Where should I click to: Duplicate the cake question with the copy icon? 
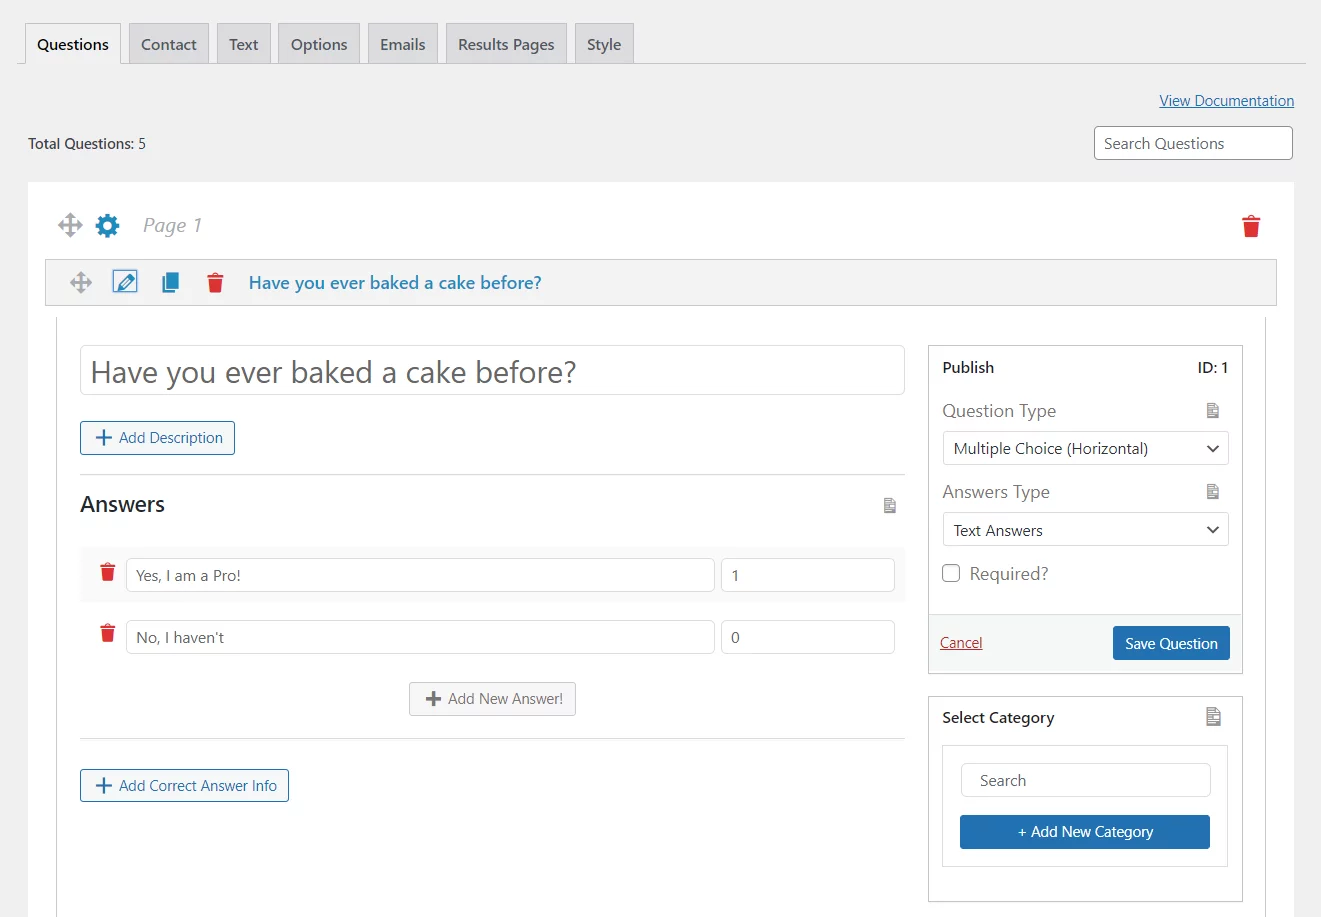[x=171, y=282]
